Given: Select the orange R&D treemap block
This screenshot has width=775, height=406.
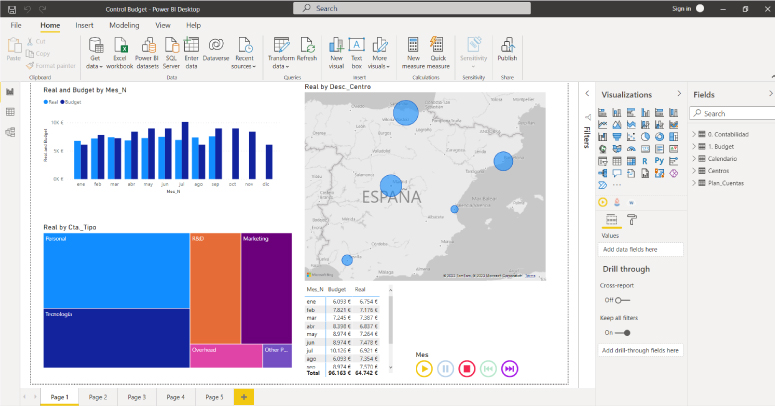Looking at the screenshot, I should 215,289.
